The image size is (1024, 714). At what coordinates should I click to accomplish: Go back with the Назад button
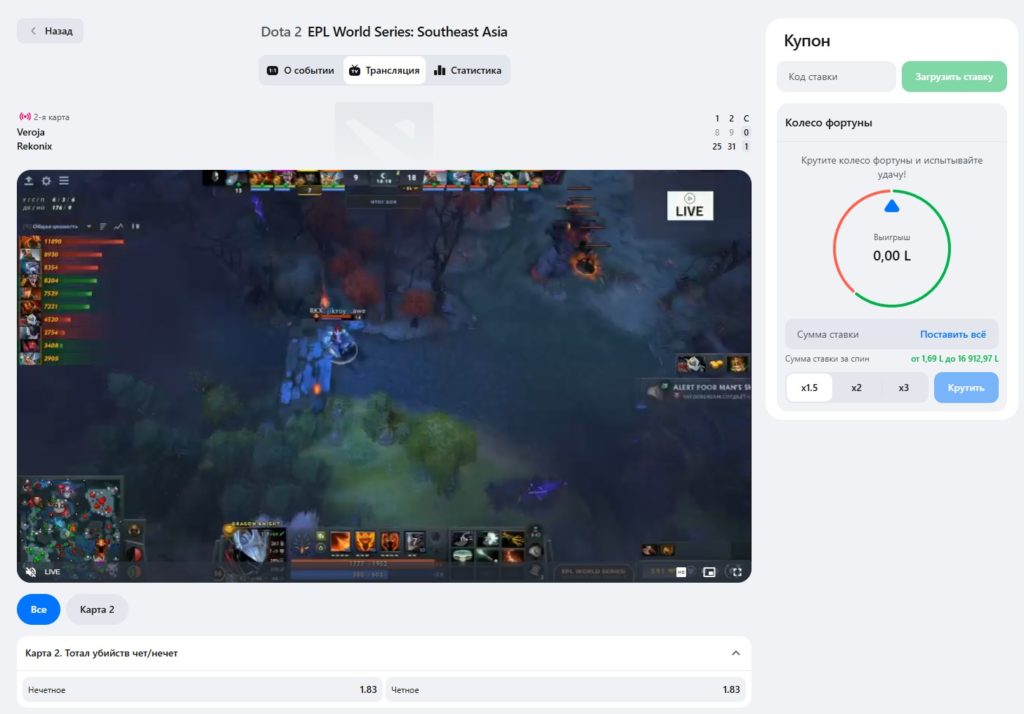coord(50,31)
